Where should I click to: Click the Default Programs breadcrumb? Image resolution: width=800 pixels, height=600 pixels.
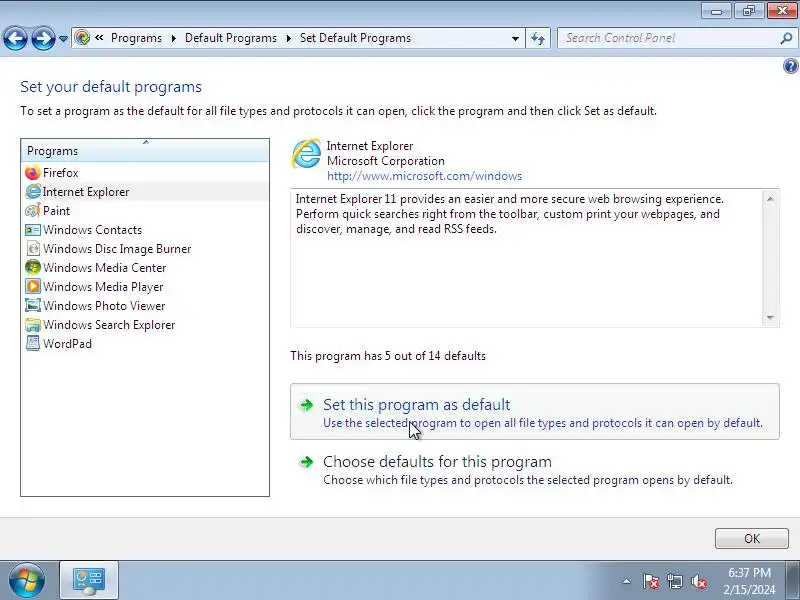click(231, 38)
